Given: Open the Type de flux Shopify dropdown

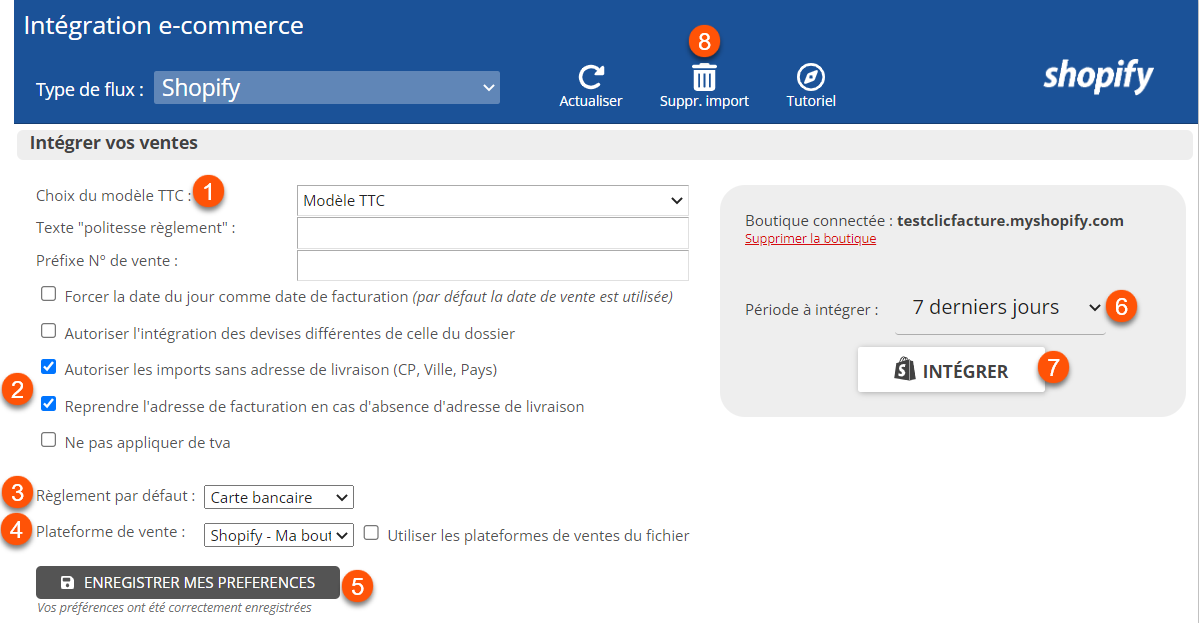Looking at the screenshot, I should pyautogui.click(x=327, y=87).
